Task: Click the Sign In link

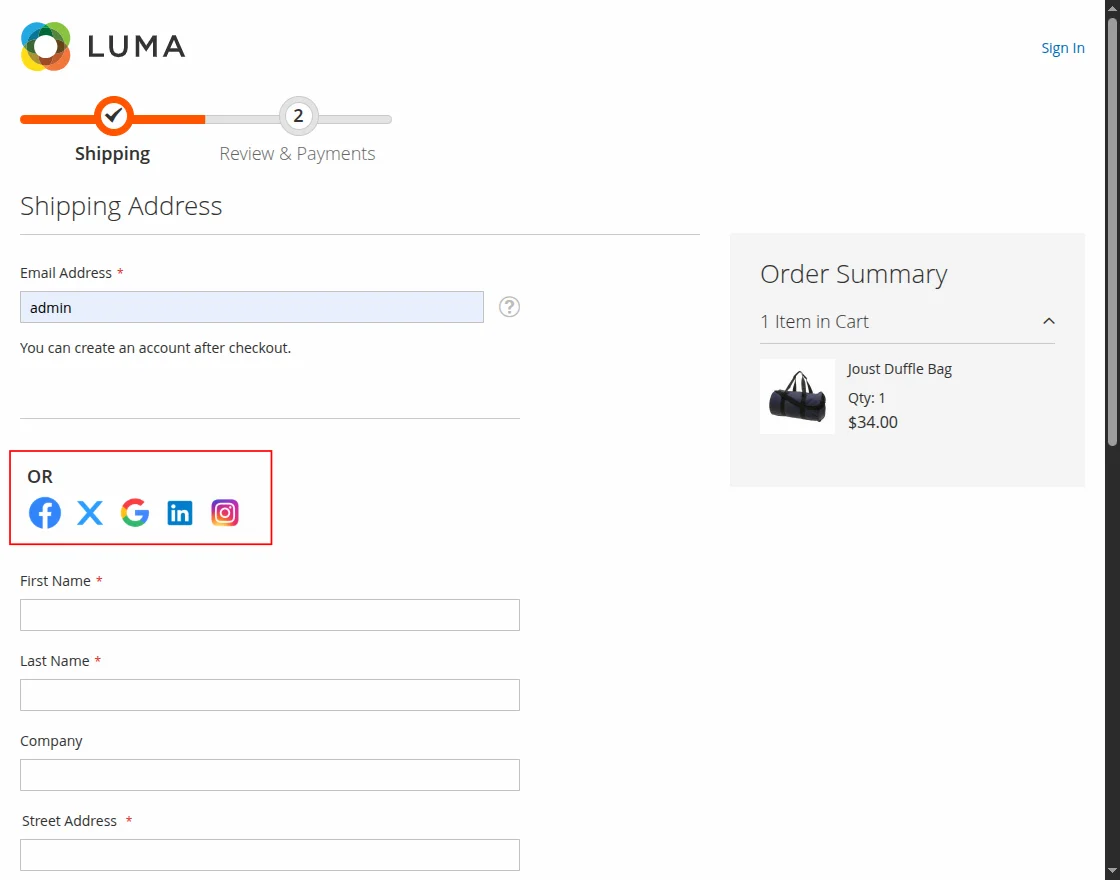Action: pyautogui.click(x=1063, y=47)
